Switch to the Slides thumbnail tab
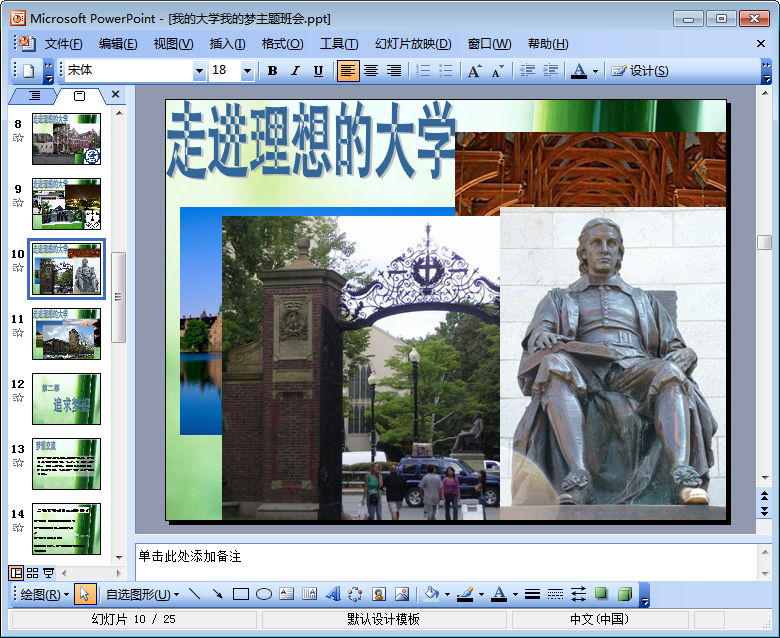 (x=80, y=95)
